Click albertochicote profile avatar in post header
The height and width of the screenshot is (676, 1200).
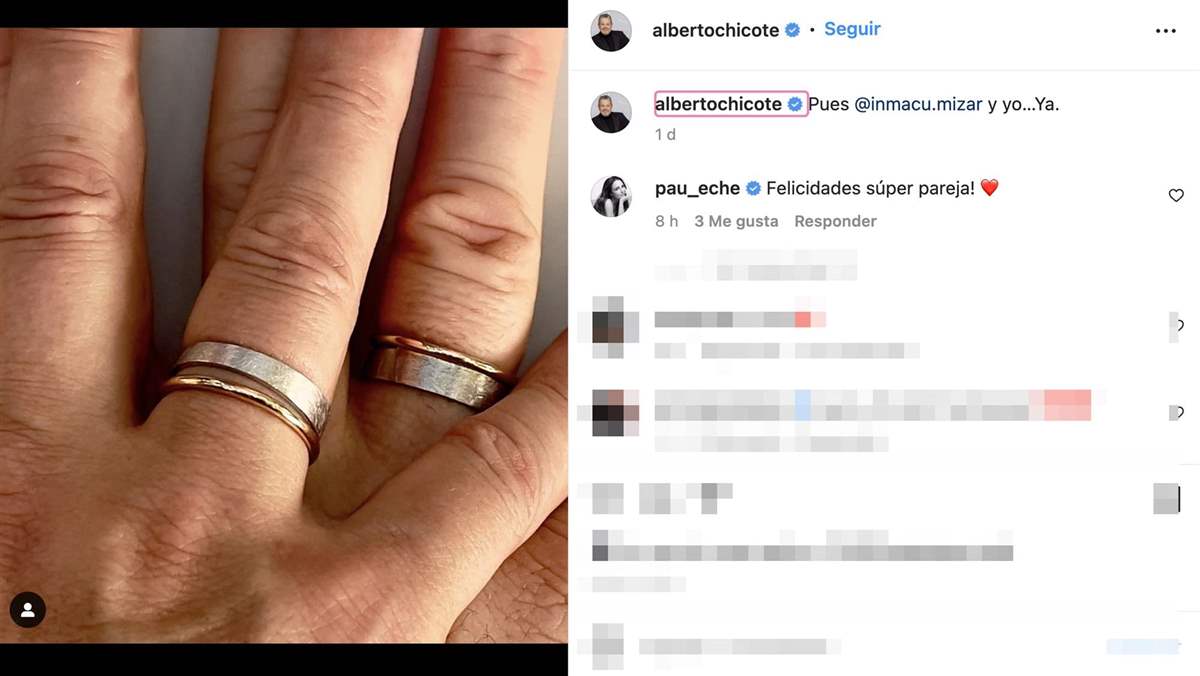click(x=611, y=31)
